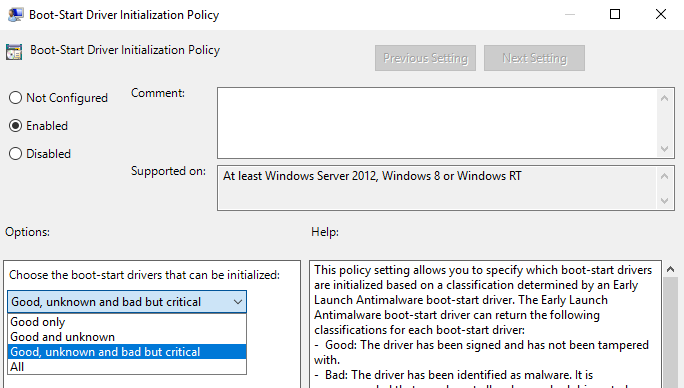684x388 pixels.
Task: Click the Help description text area
Action: pos(485,324)
